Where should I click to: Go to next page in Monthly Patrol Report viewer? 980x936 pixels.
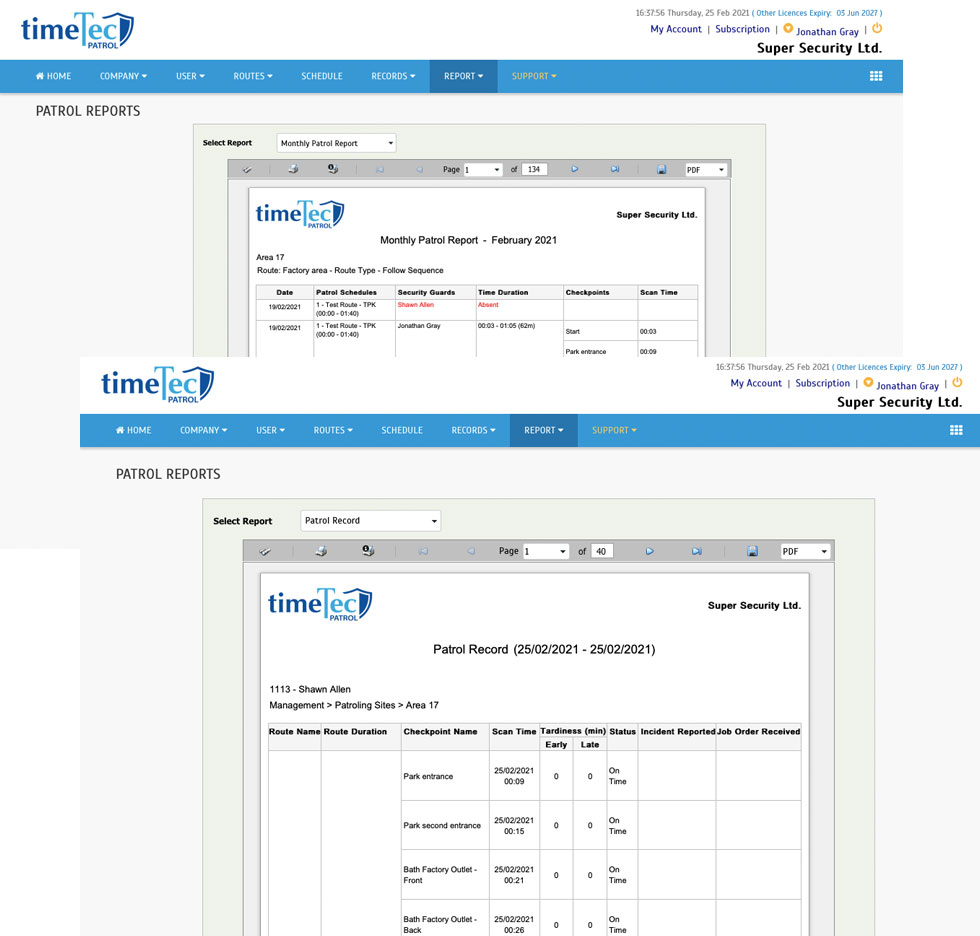(575, 170)
